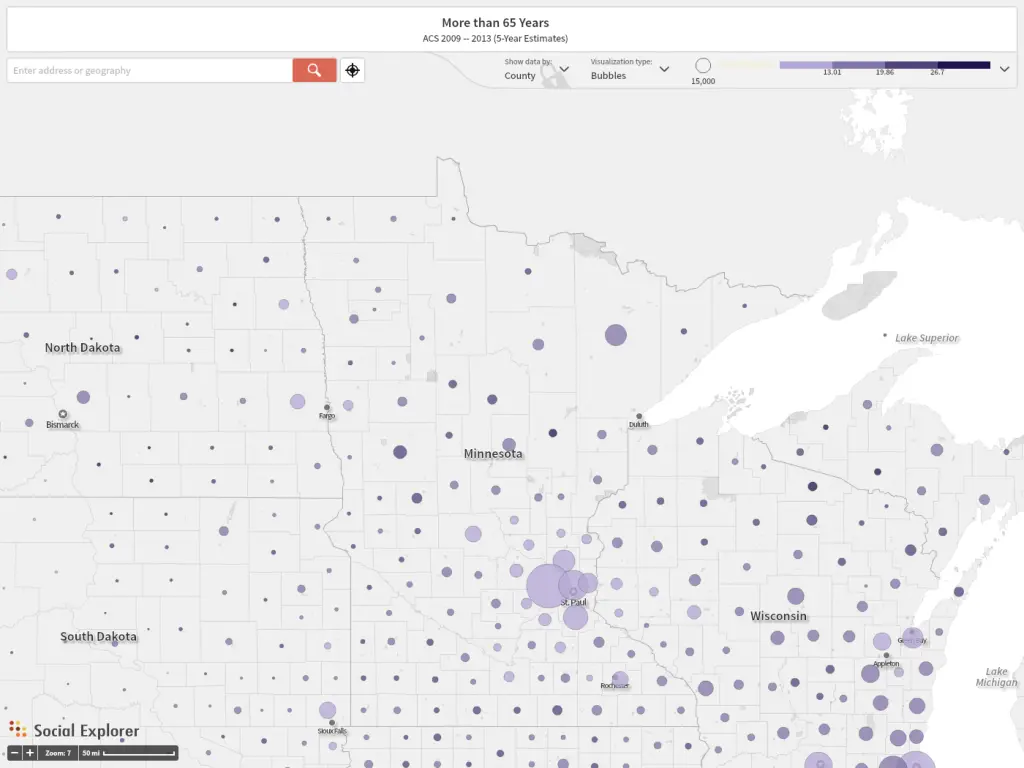Image resolution: width=1024 pixels, height=768 pixels.
Task: Zoom out with the minus button
Action: pyautogui.click(x=15, y=753)
